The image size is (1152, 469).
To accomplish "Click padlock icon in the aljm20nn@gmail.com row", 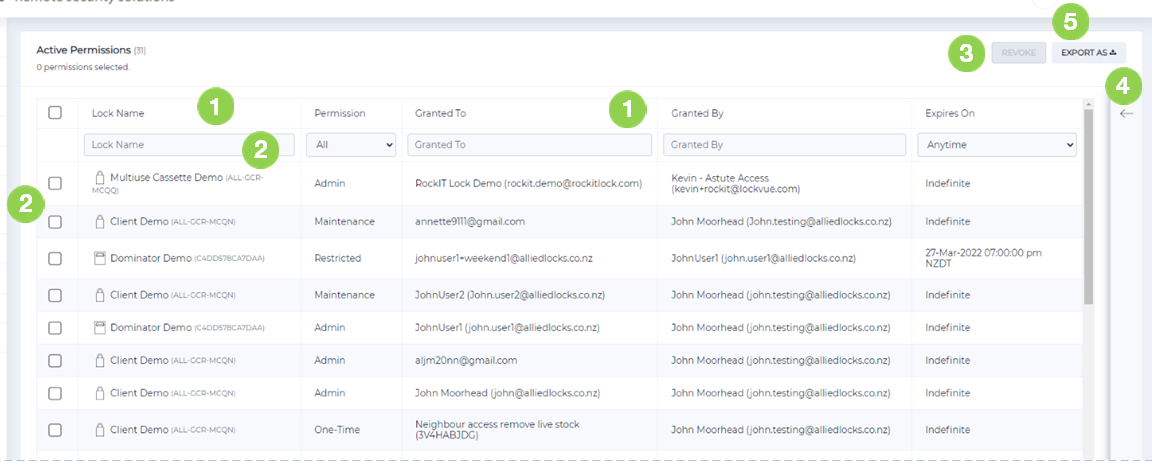I will pos(101,360).
